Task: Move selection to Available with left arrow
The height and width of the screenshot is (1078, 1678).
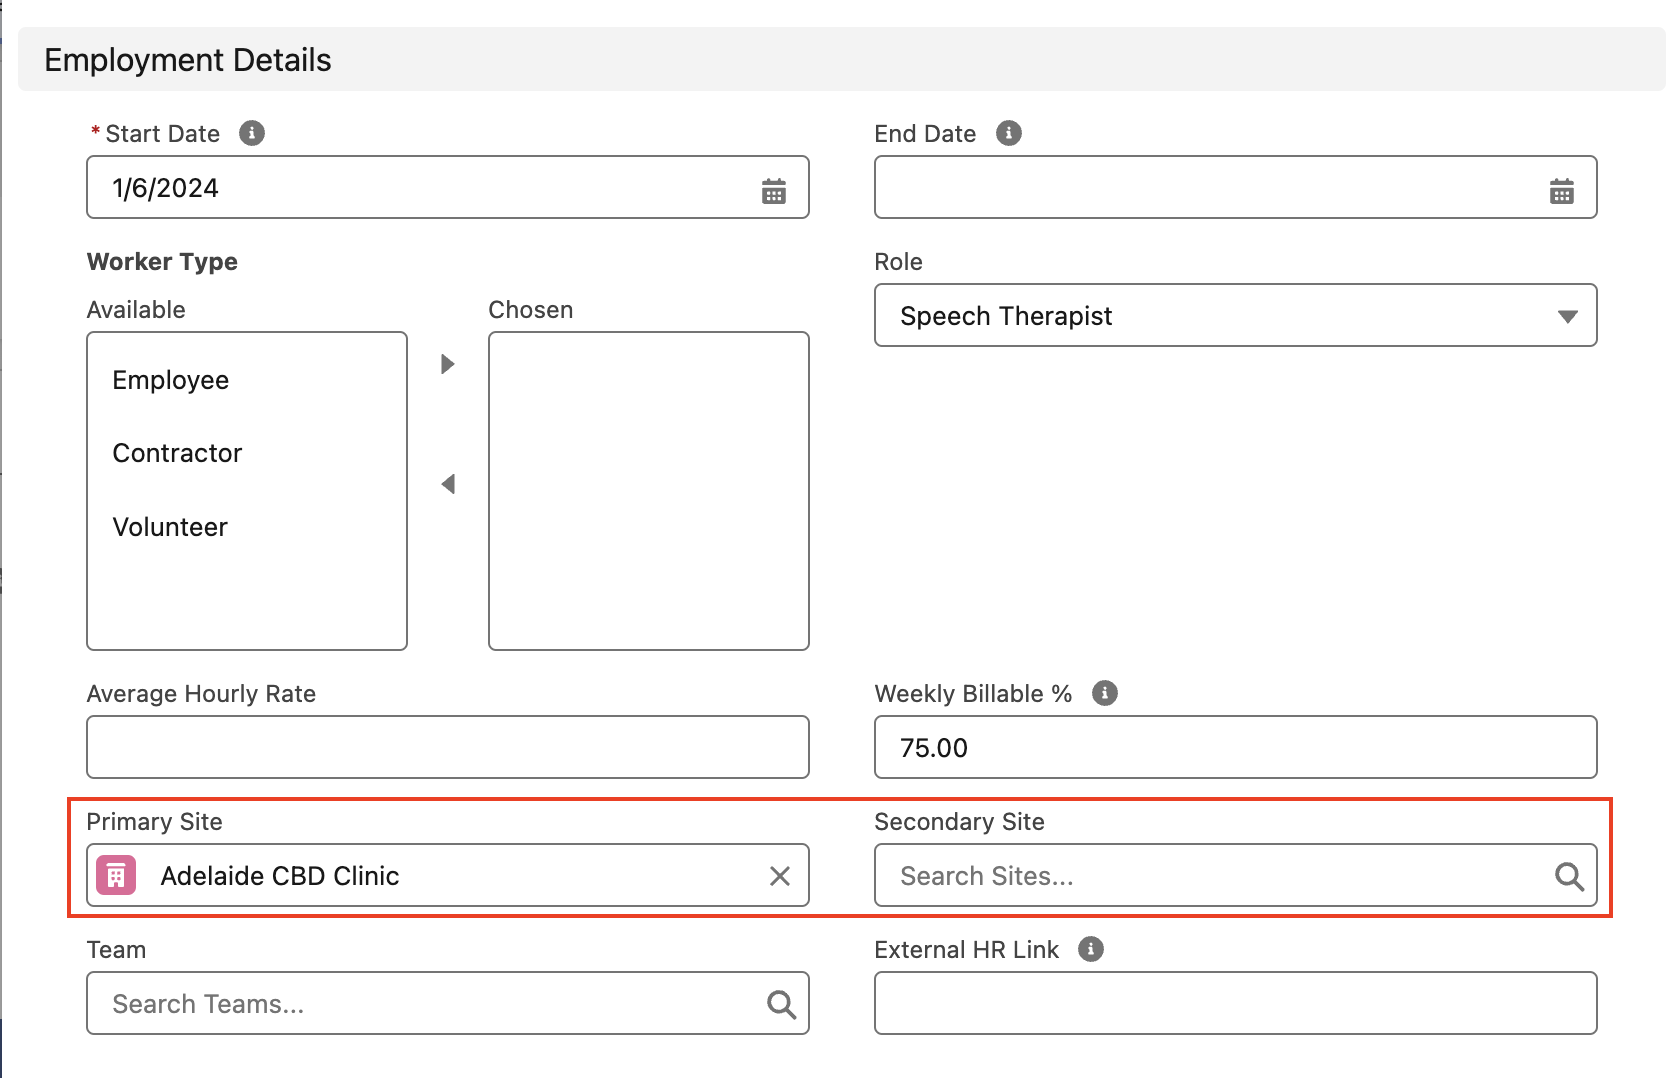Action: 448,484
